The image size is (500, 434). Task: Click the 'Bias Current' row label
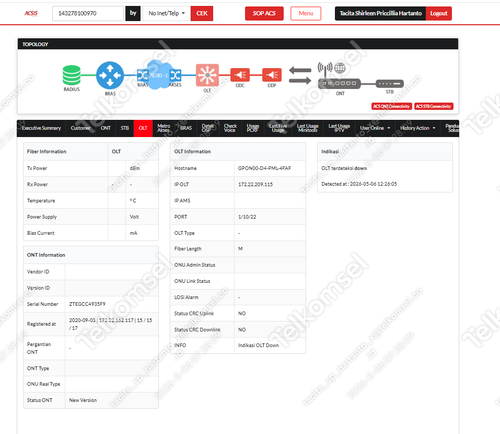coord(41,233)
